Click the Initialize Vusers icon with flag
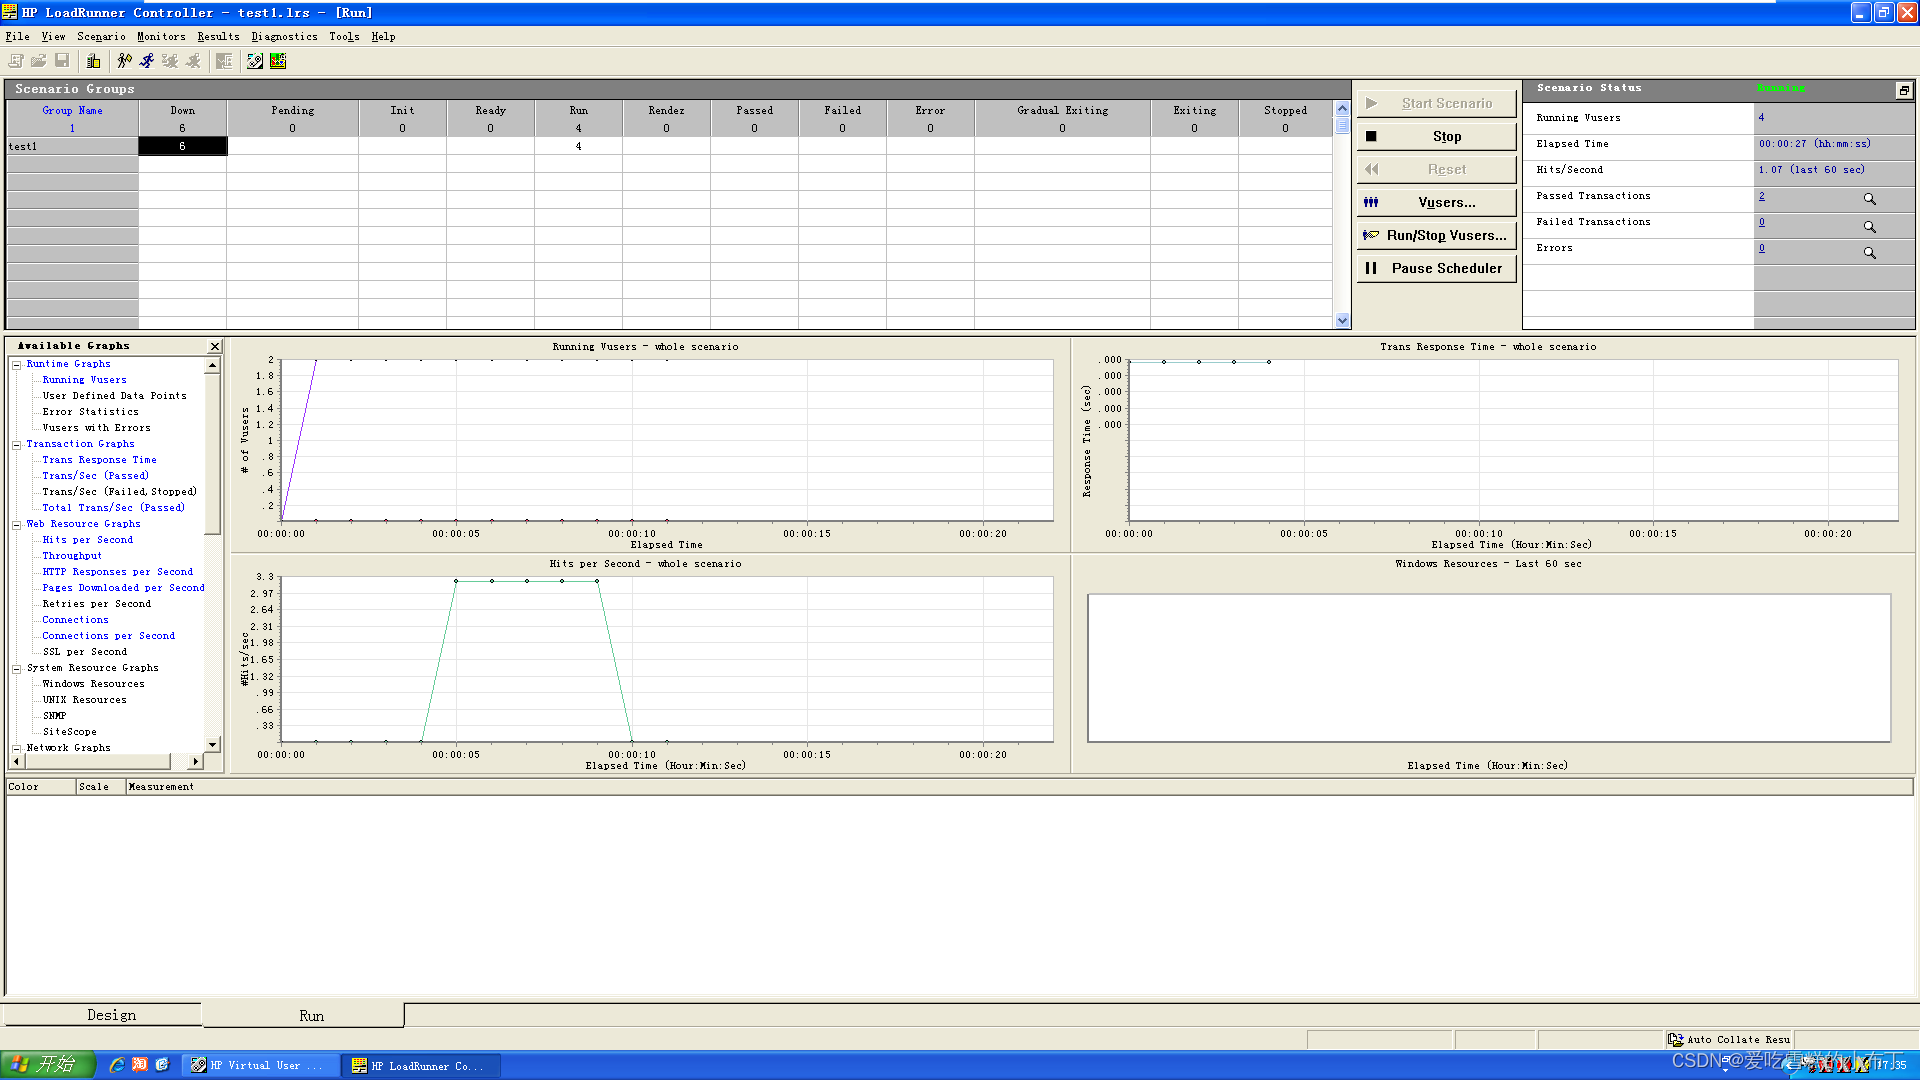The height and width of the screenshot is (1080, 1920). tap(125, 61)
